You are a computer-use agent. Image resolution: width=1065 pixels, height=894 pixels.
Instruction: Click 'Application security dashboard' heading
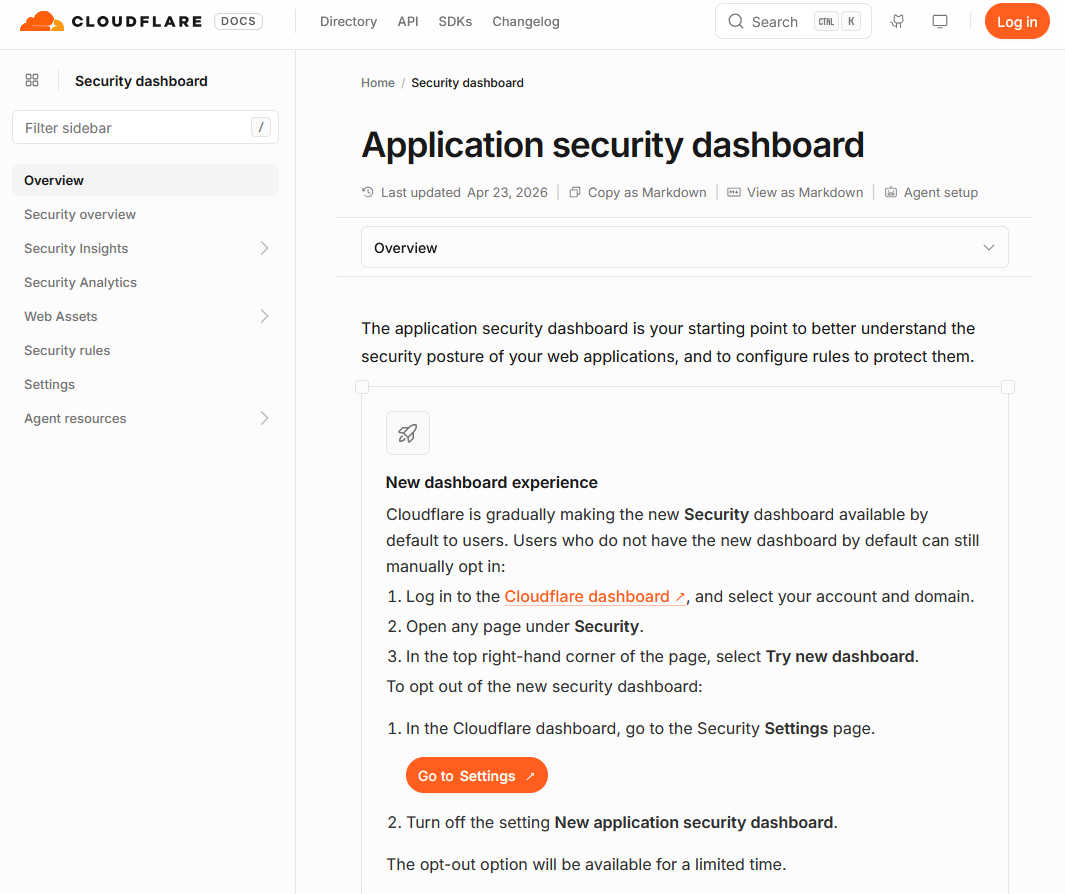pyautogui.click(x=613, y=145)
